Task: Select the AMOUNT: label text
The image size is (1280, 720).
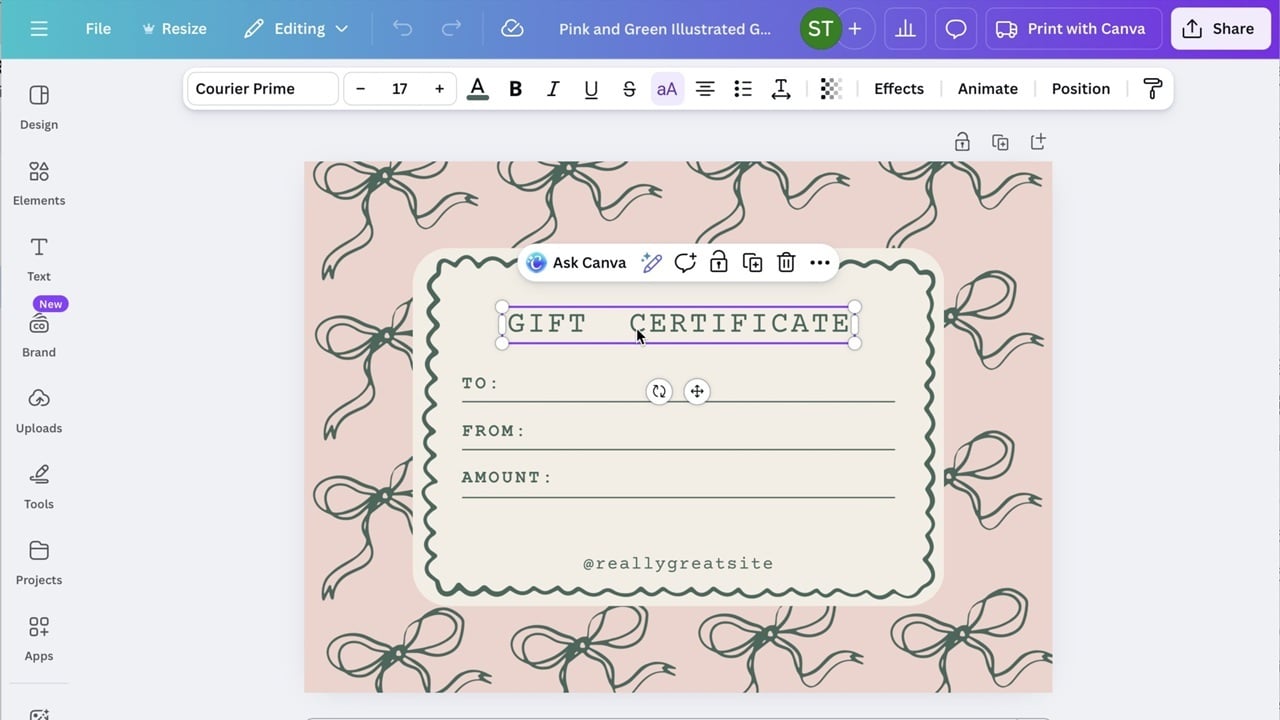Action: [507, 478]
